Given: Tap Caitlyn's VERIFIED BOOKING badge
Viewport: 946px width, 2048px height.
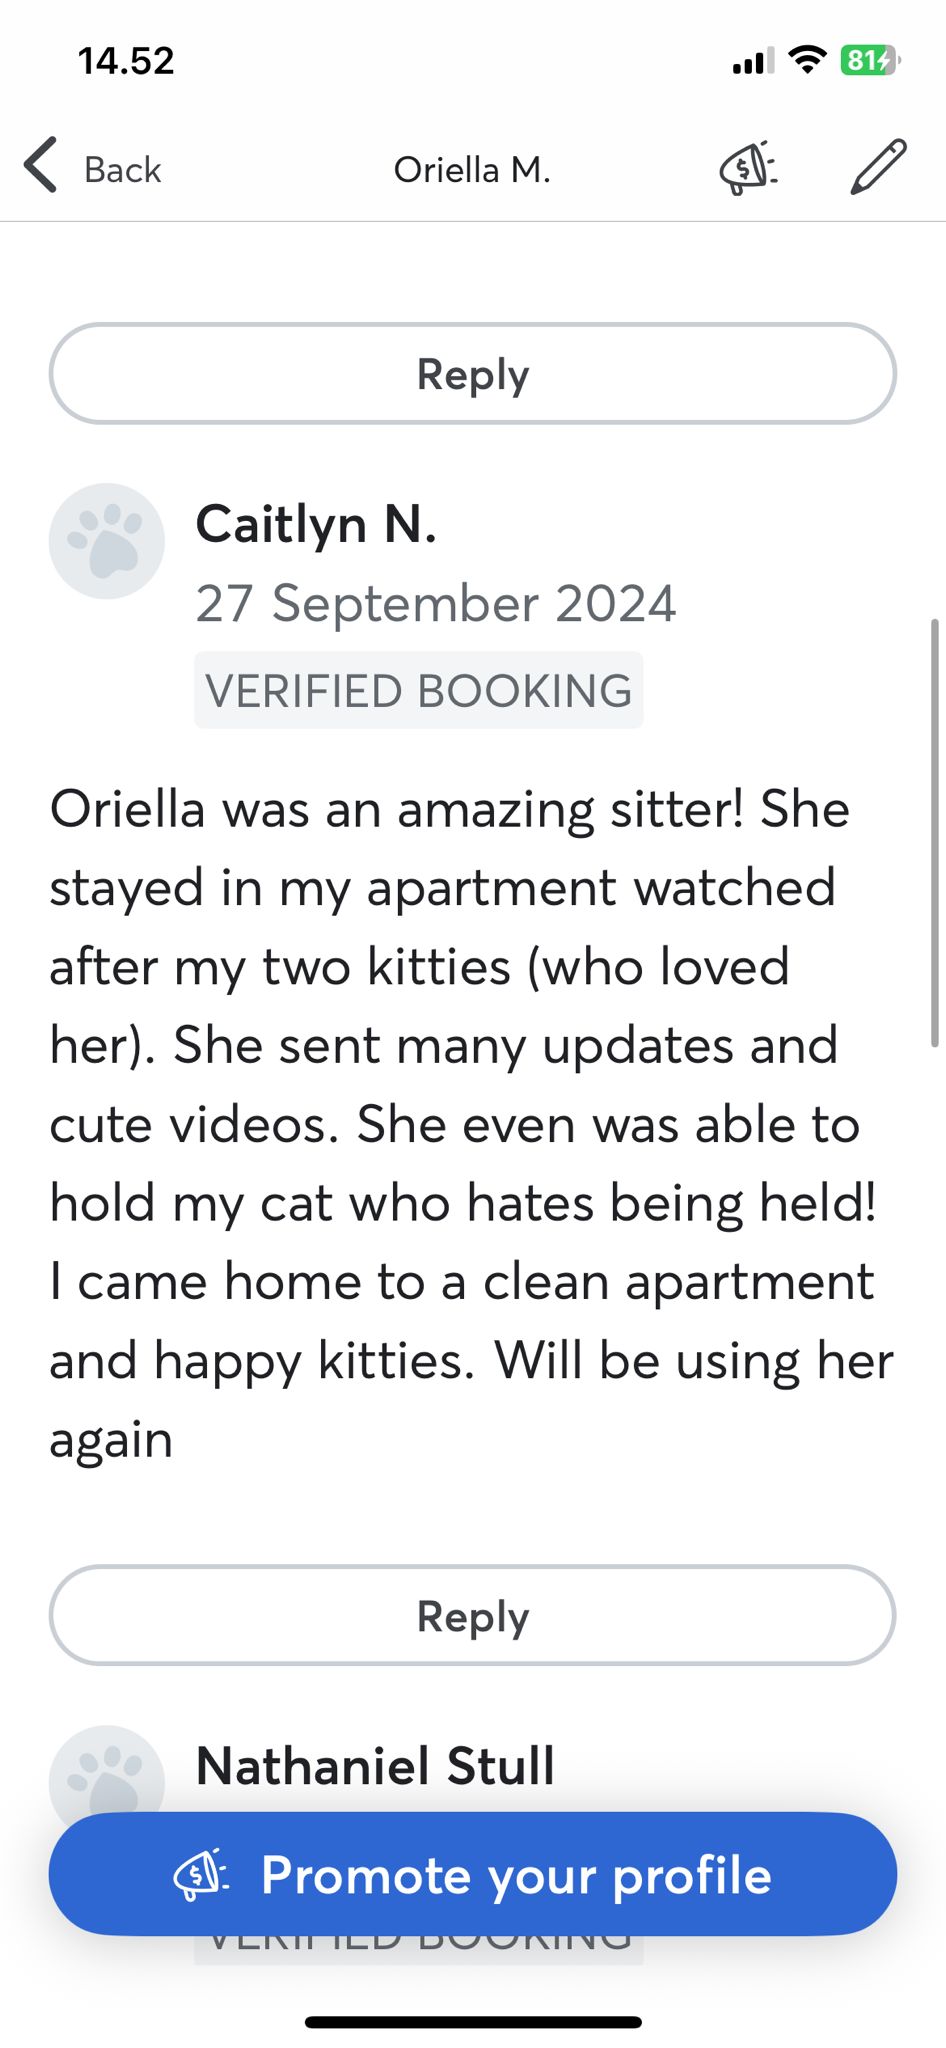Looking at the screenshot, I should point(418,690).
